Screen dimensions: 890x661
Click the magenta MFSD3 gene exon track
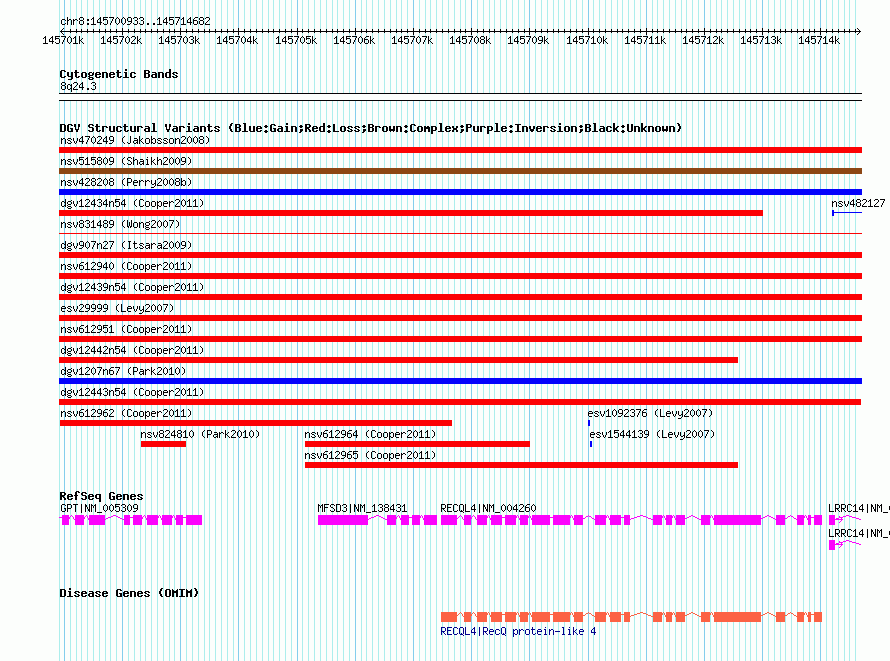[x=377, y=520]
